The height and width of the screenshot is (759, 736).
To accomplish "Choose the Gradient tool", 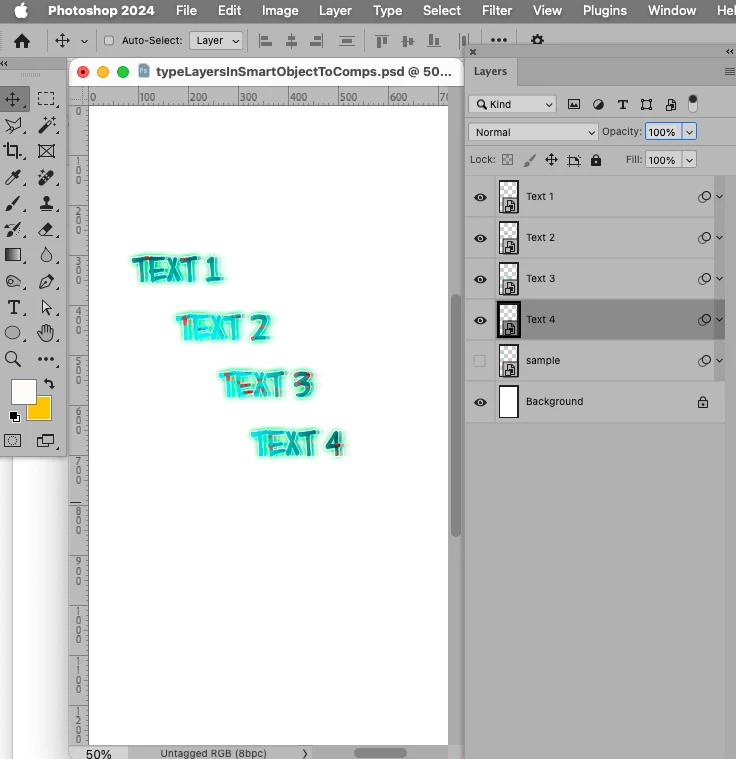I will (13, 255).
